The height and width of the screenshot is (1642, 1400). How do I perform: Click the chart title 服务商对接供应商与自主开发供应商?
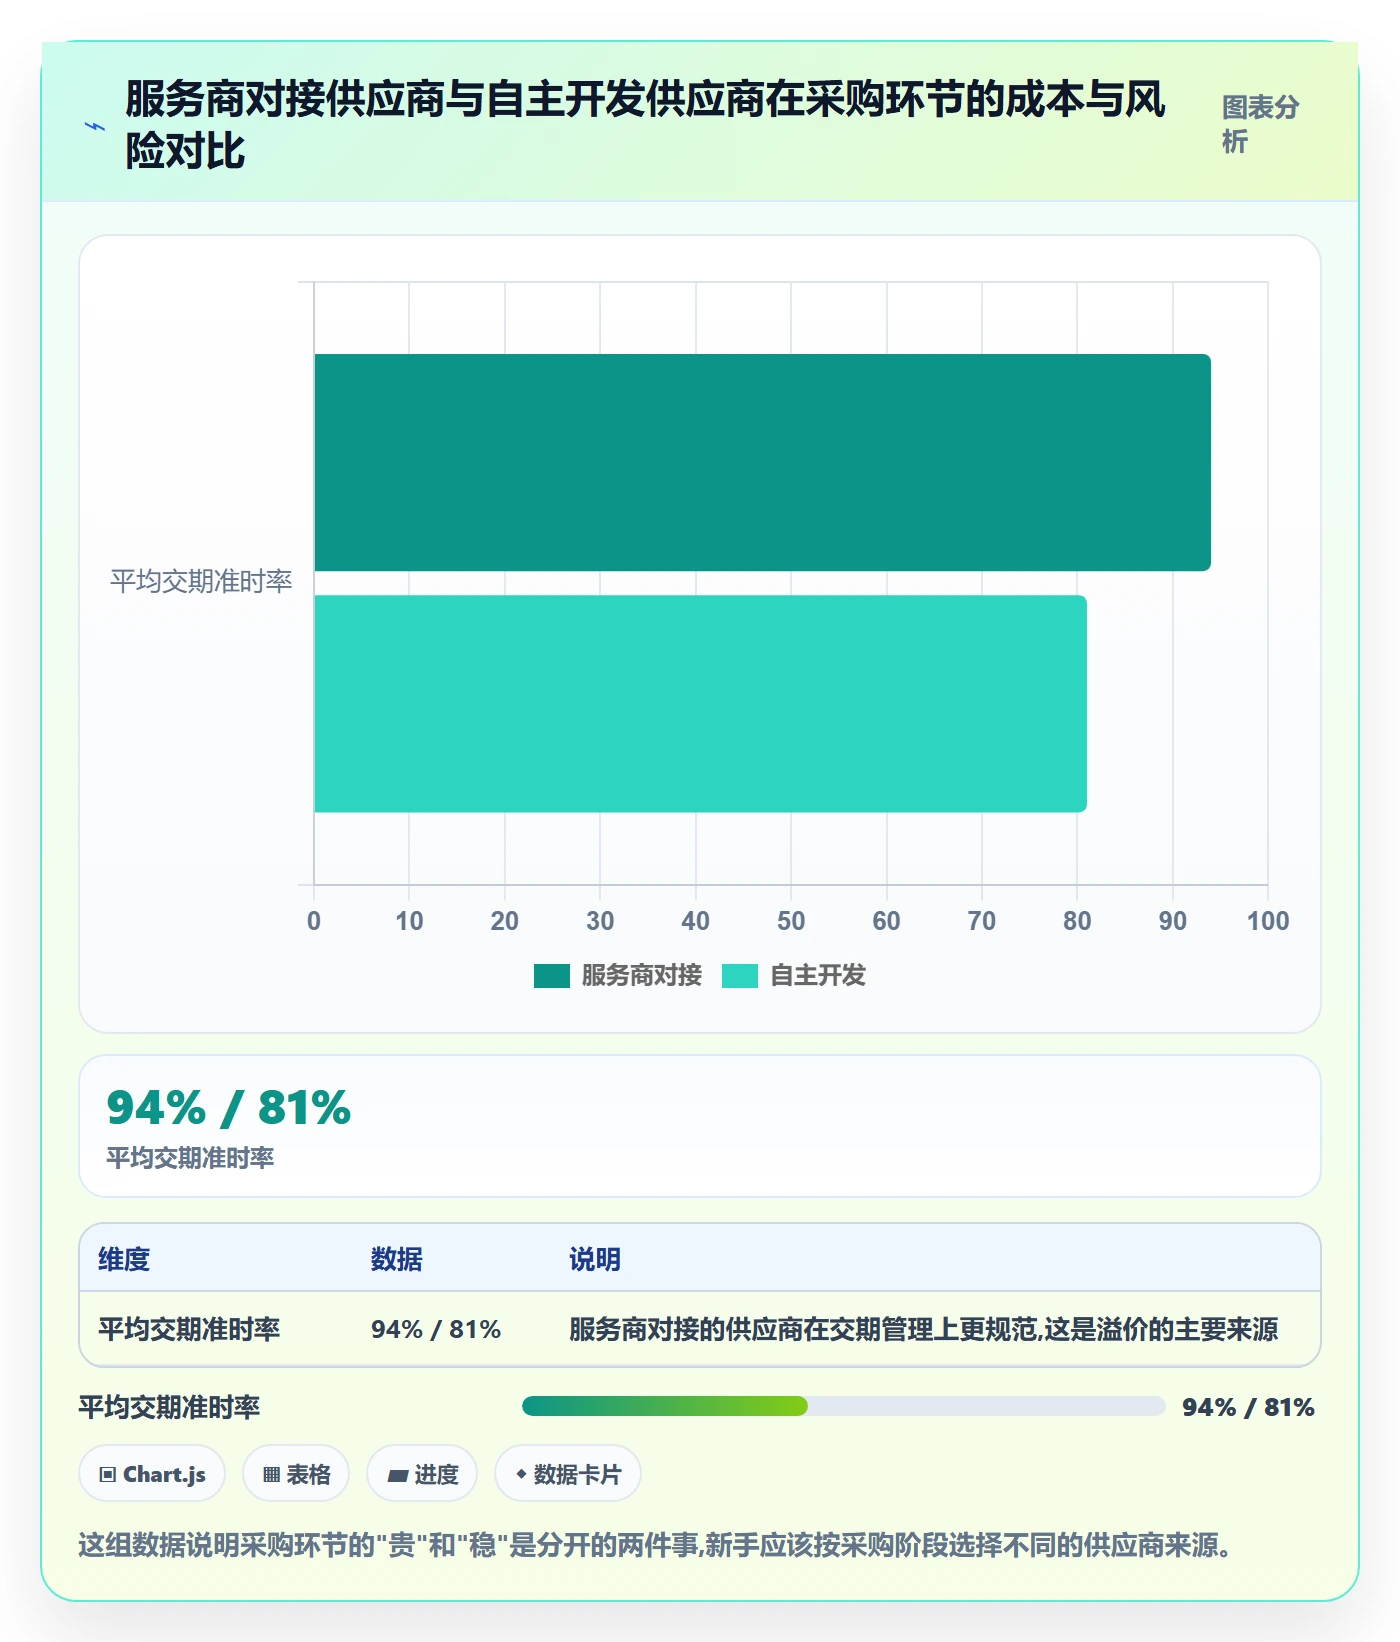[x=645, y=125]
